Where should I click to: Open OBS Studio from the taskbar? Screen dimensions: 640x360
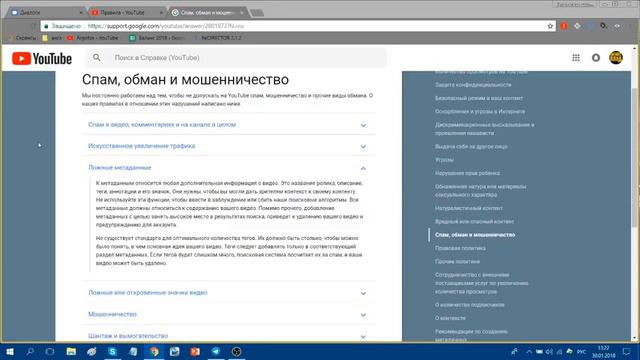(x=236, y=351)
